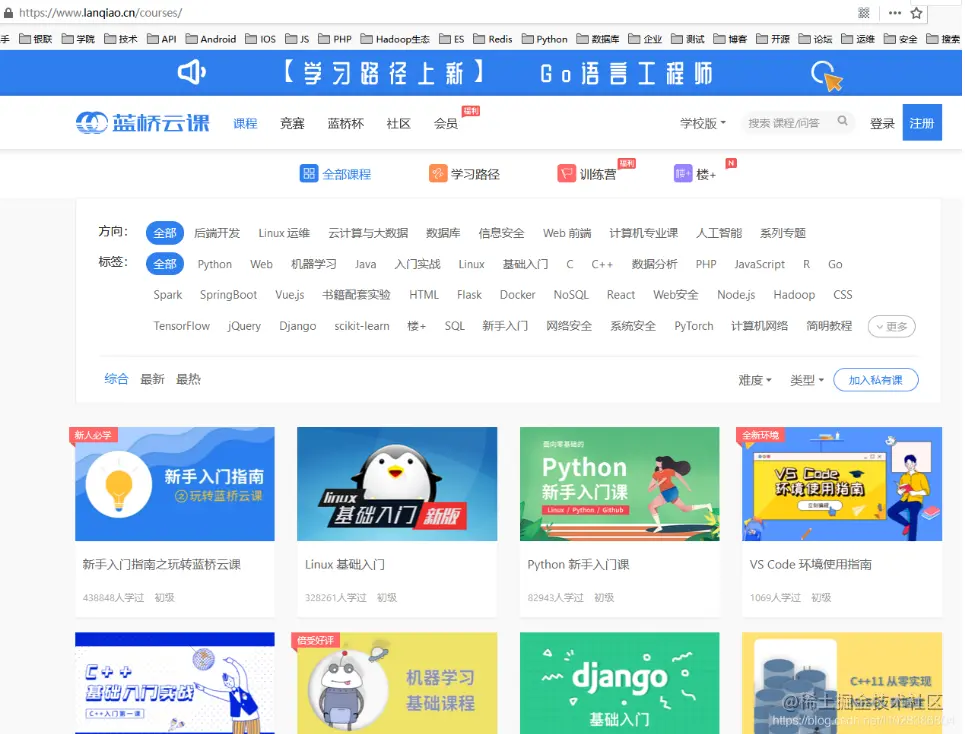The image size is (965, 734).
Task: Open Python 新手入门课 course title
Action: click(578, 564)
